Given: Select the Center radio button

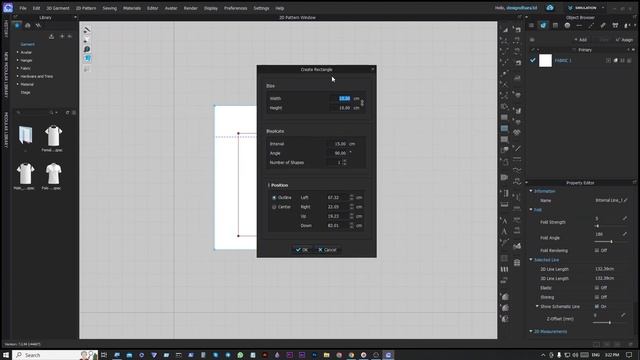Looking at the screenshot, I should click(x=274, y=207).
